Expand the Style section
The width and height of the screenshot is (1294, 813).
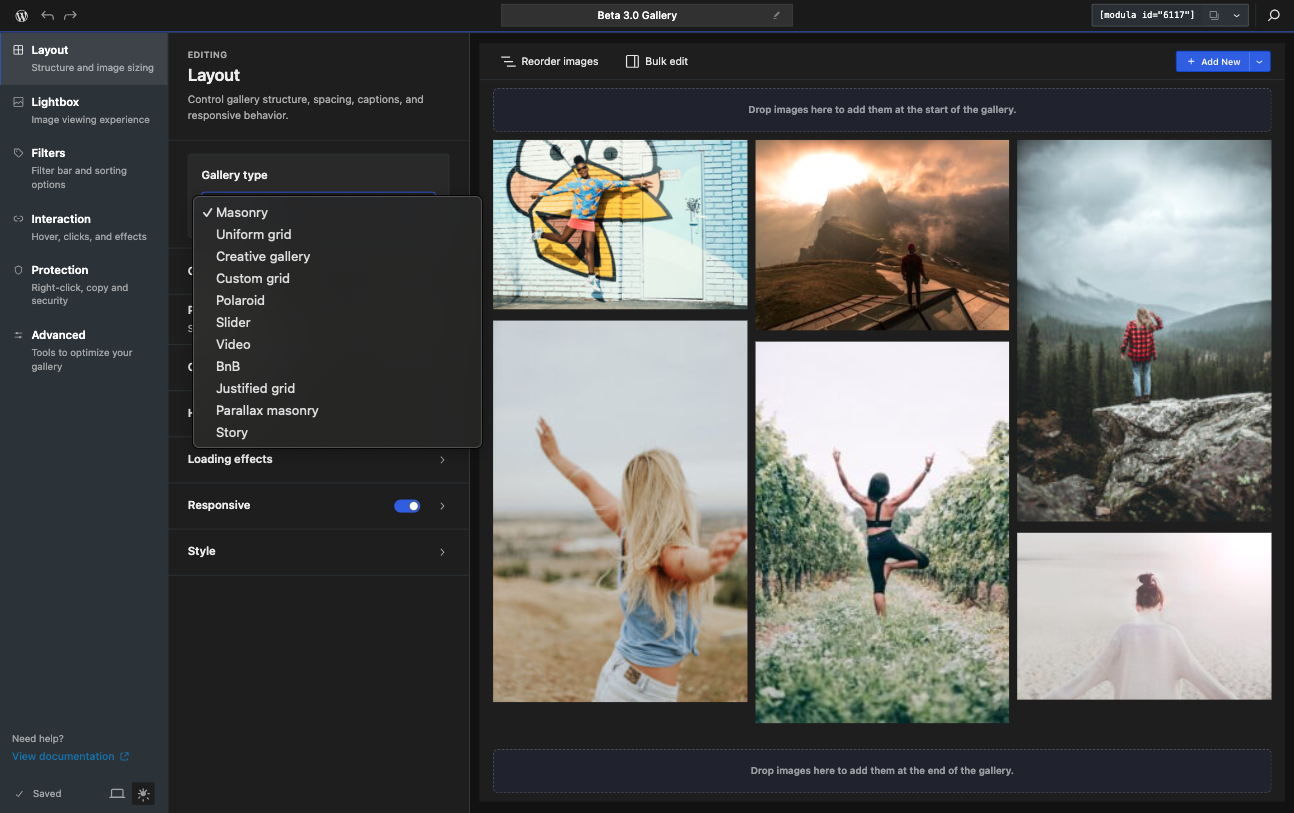pos(318,552)
